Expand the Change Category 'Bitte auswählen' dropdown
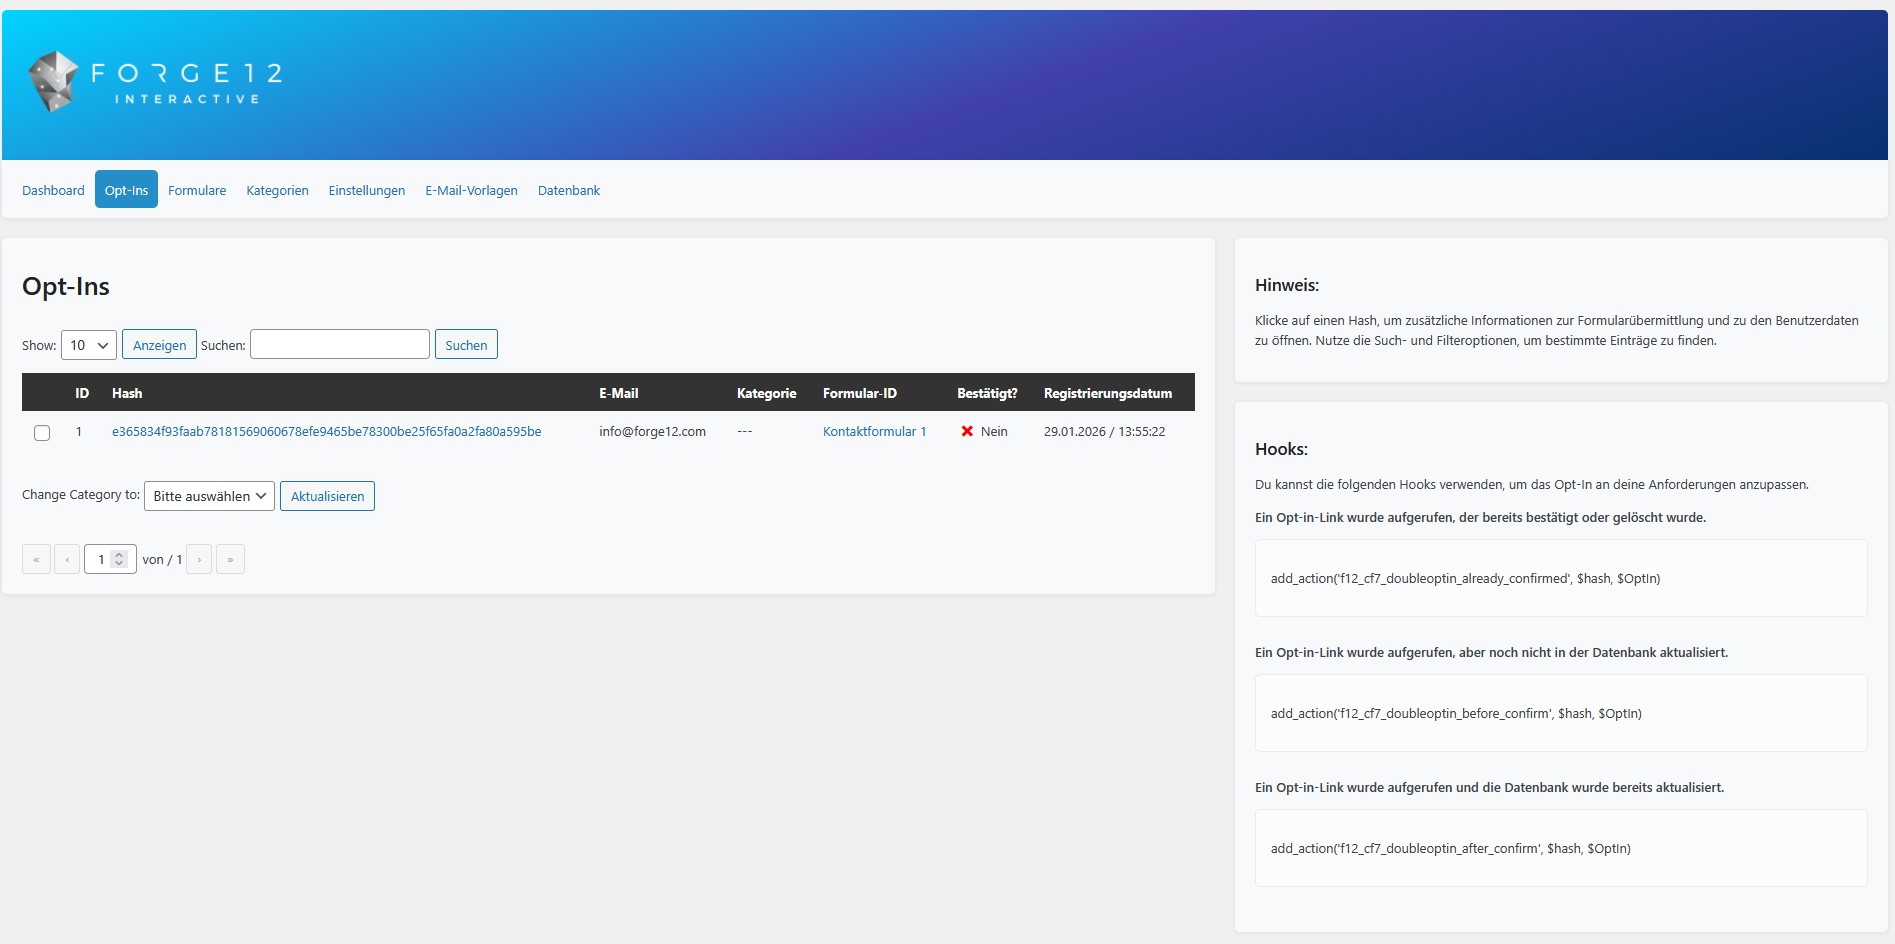Image resolution: width=1895 pixels, height=944 pixels. (x=209, y=496)
